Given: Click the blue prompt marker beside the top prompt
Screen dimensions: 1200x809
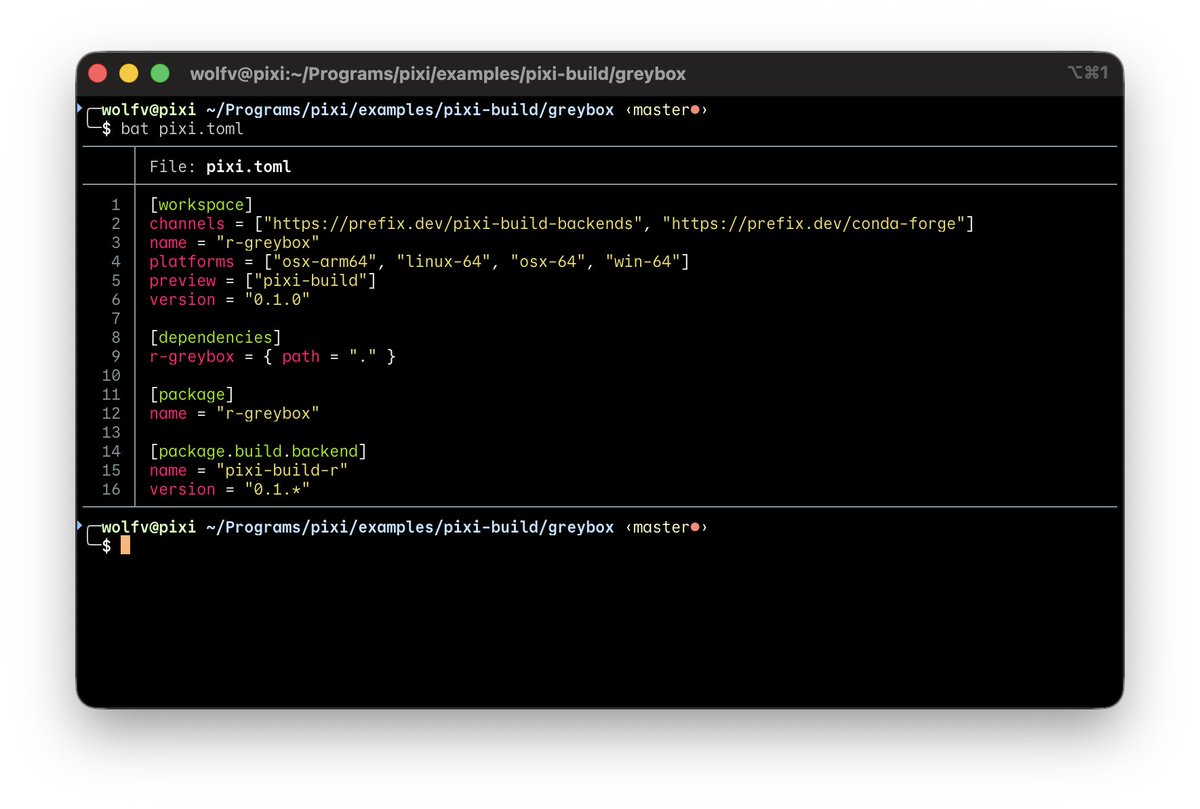Looking at the screenshot, I should (x=80, y=106).
